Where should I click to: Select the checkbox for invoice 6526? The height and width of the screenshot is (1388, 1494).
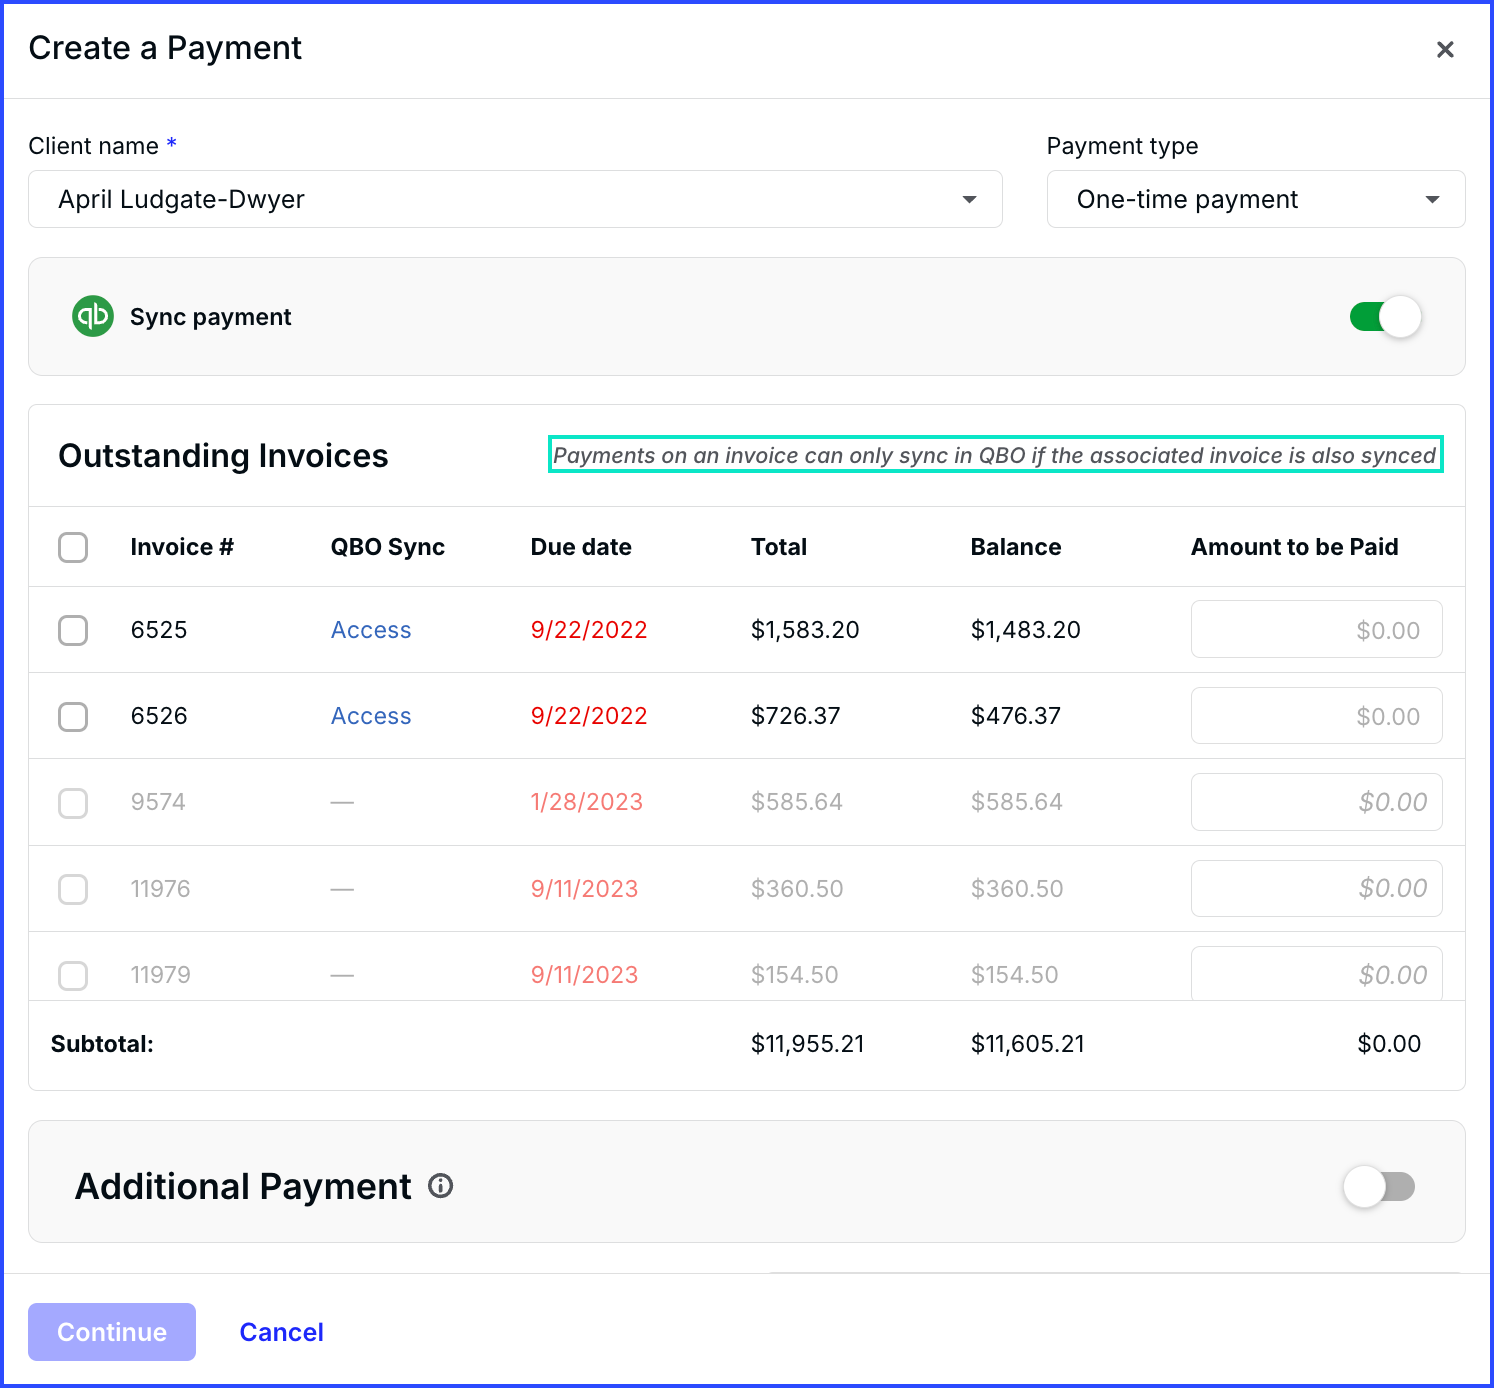[73, 716]
